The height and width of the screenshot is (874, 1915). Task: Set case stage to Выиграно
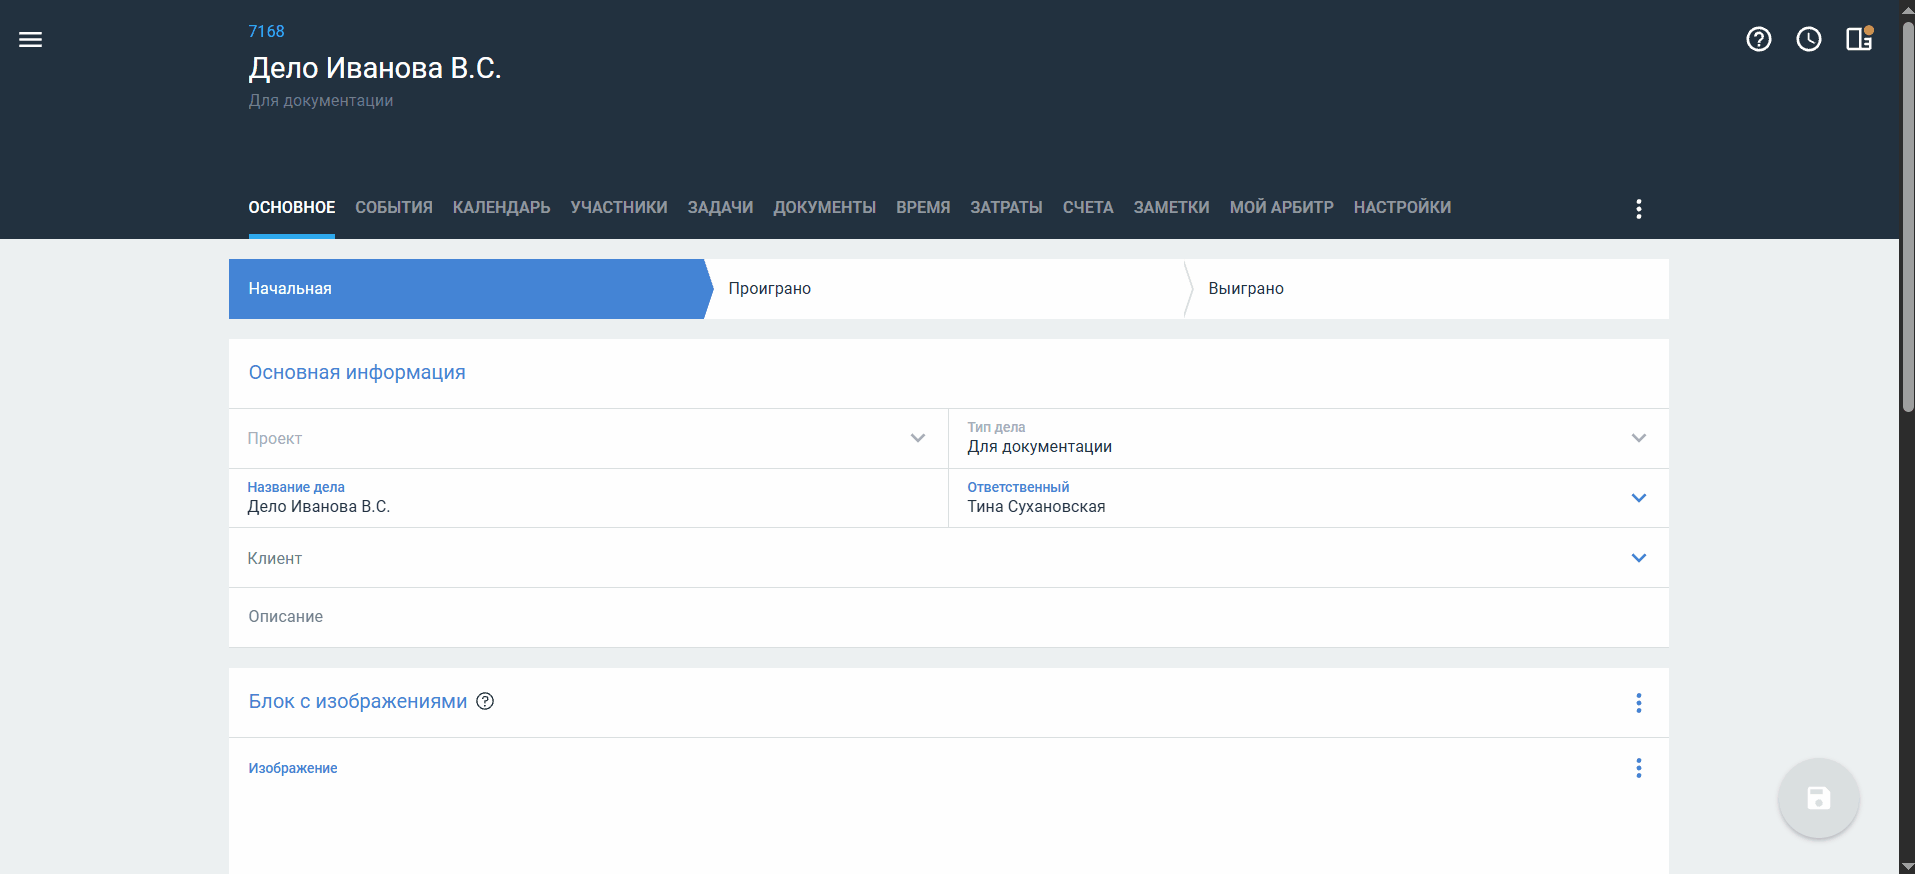coord(1245,289)
